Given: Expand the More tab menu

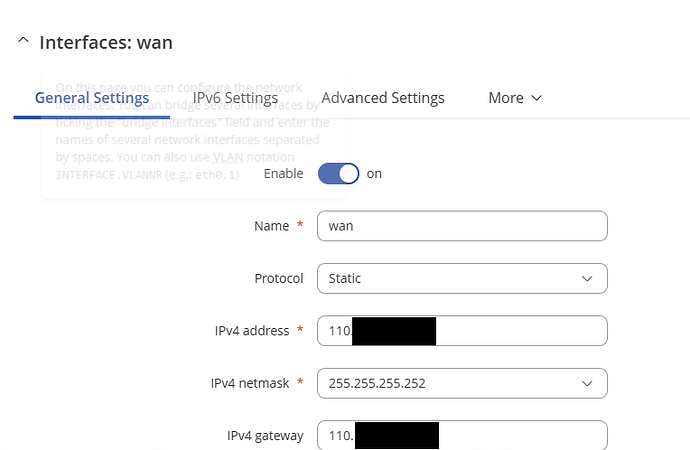Looking at the screenshot, I should (515, 98).
